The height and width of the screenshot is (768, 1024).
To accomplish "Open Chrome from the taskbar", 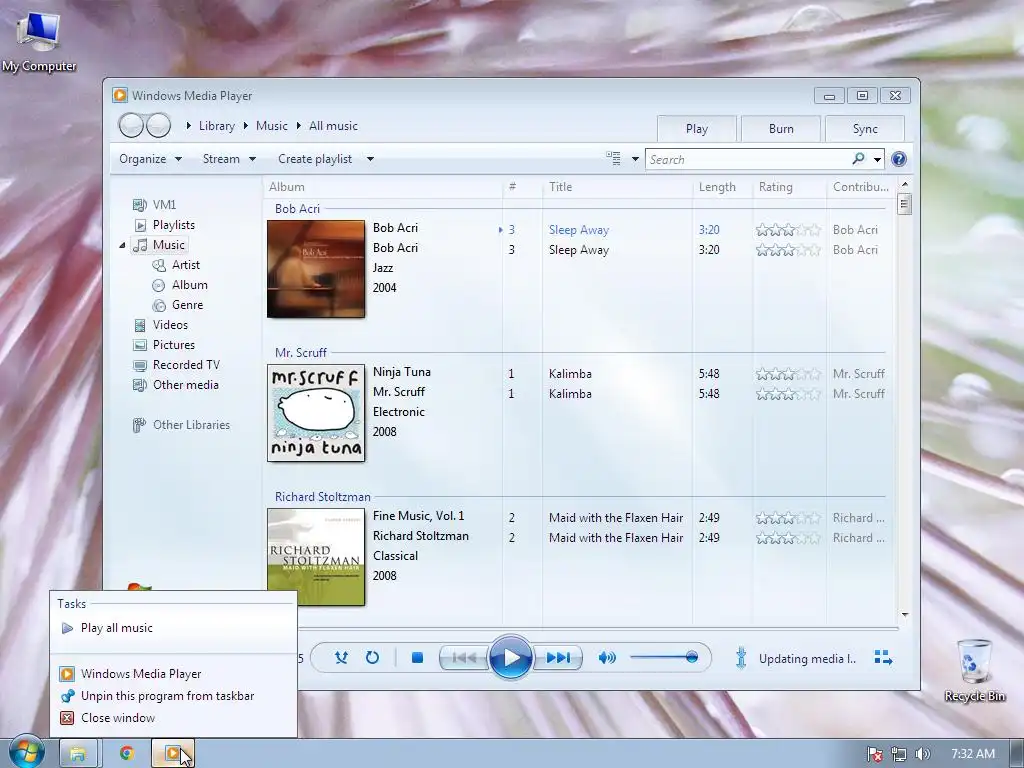I will (x=127, y=753).
